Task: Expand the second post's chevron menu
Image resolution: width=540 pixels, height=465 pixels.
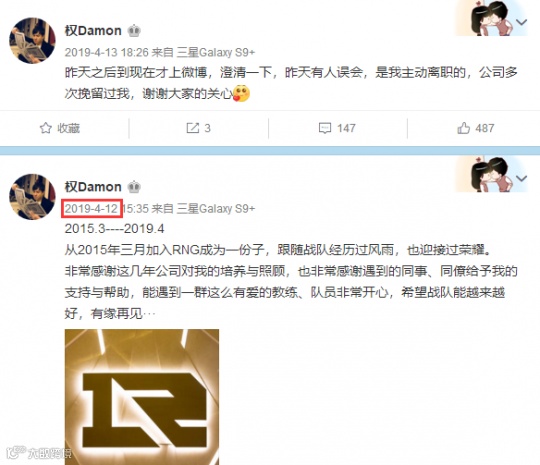Action: [521, 178]
